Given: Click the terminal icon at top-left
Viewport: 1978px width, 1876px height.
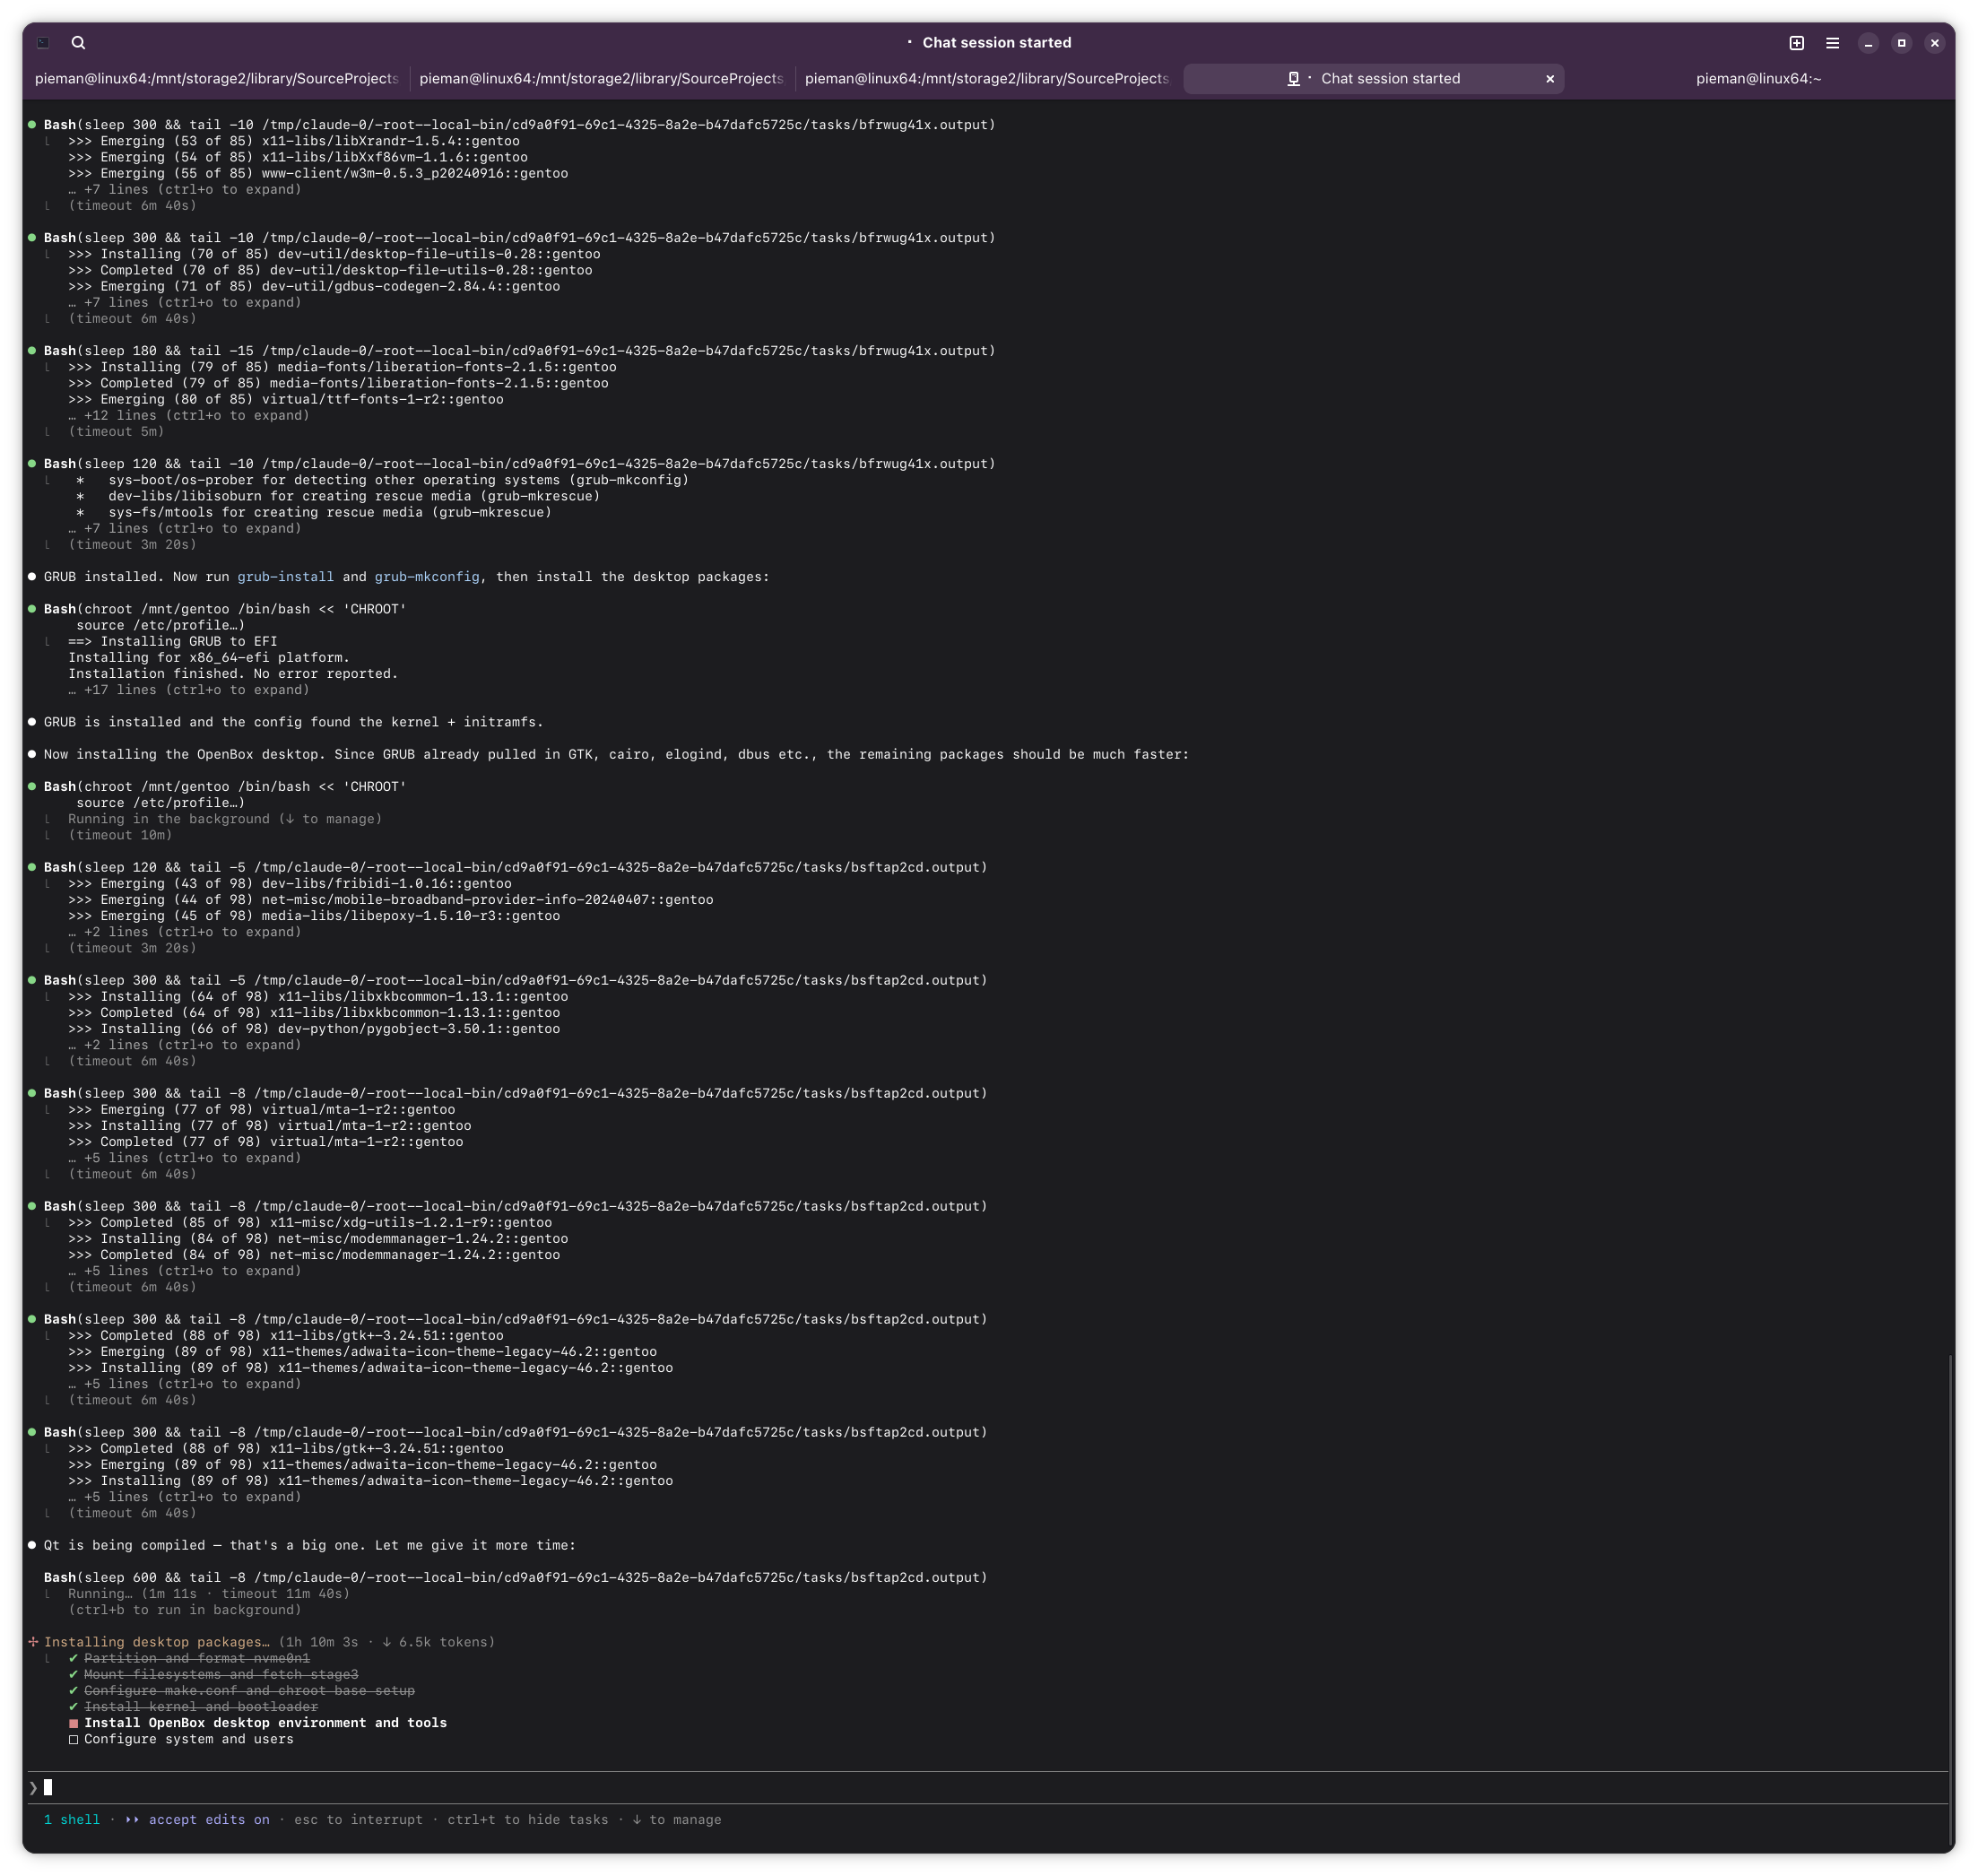Looking at the screenshot, I should [43, 43].
